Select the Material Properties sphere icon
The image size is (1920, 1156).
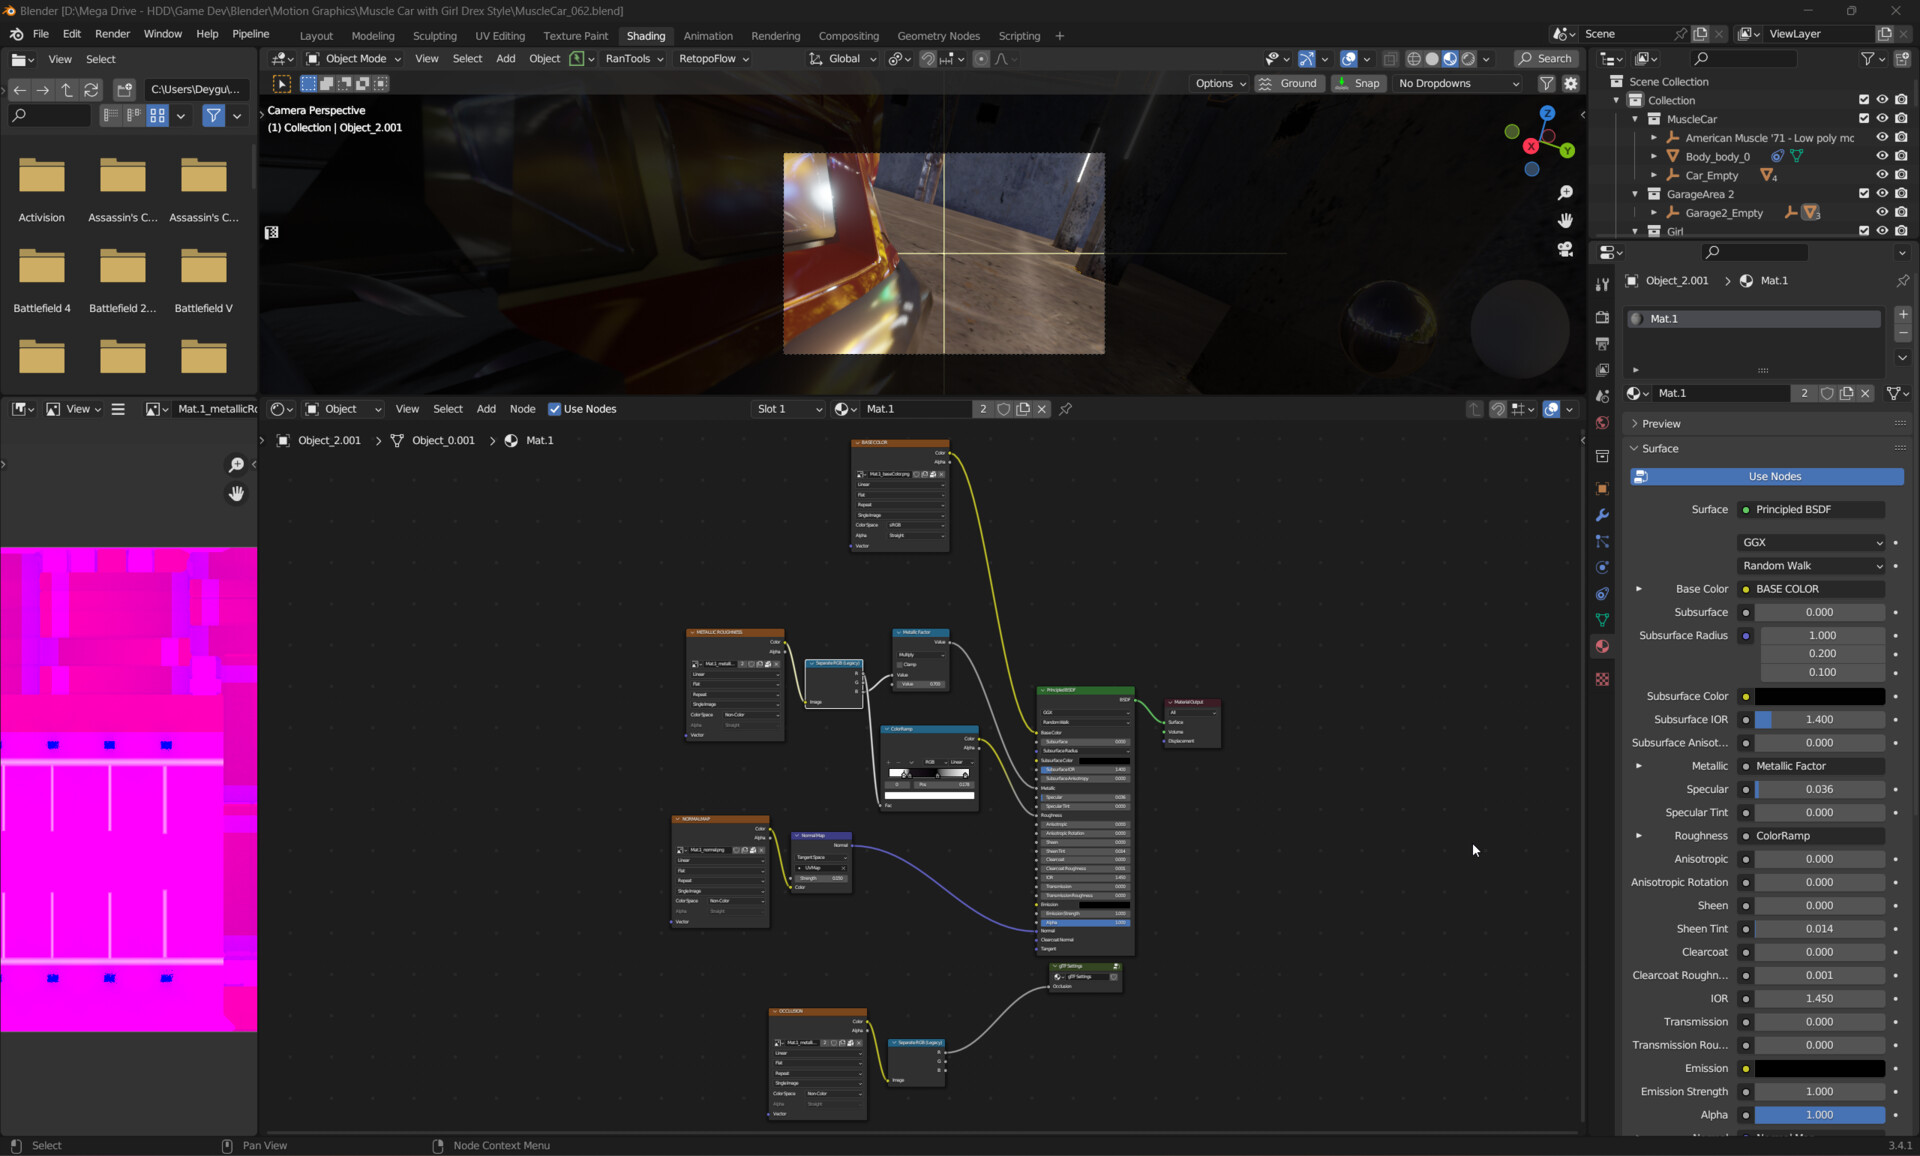click(x=1603, y=646)
